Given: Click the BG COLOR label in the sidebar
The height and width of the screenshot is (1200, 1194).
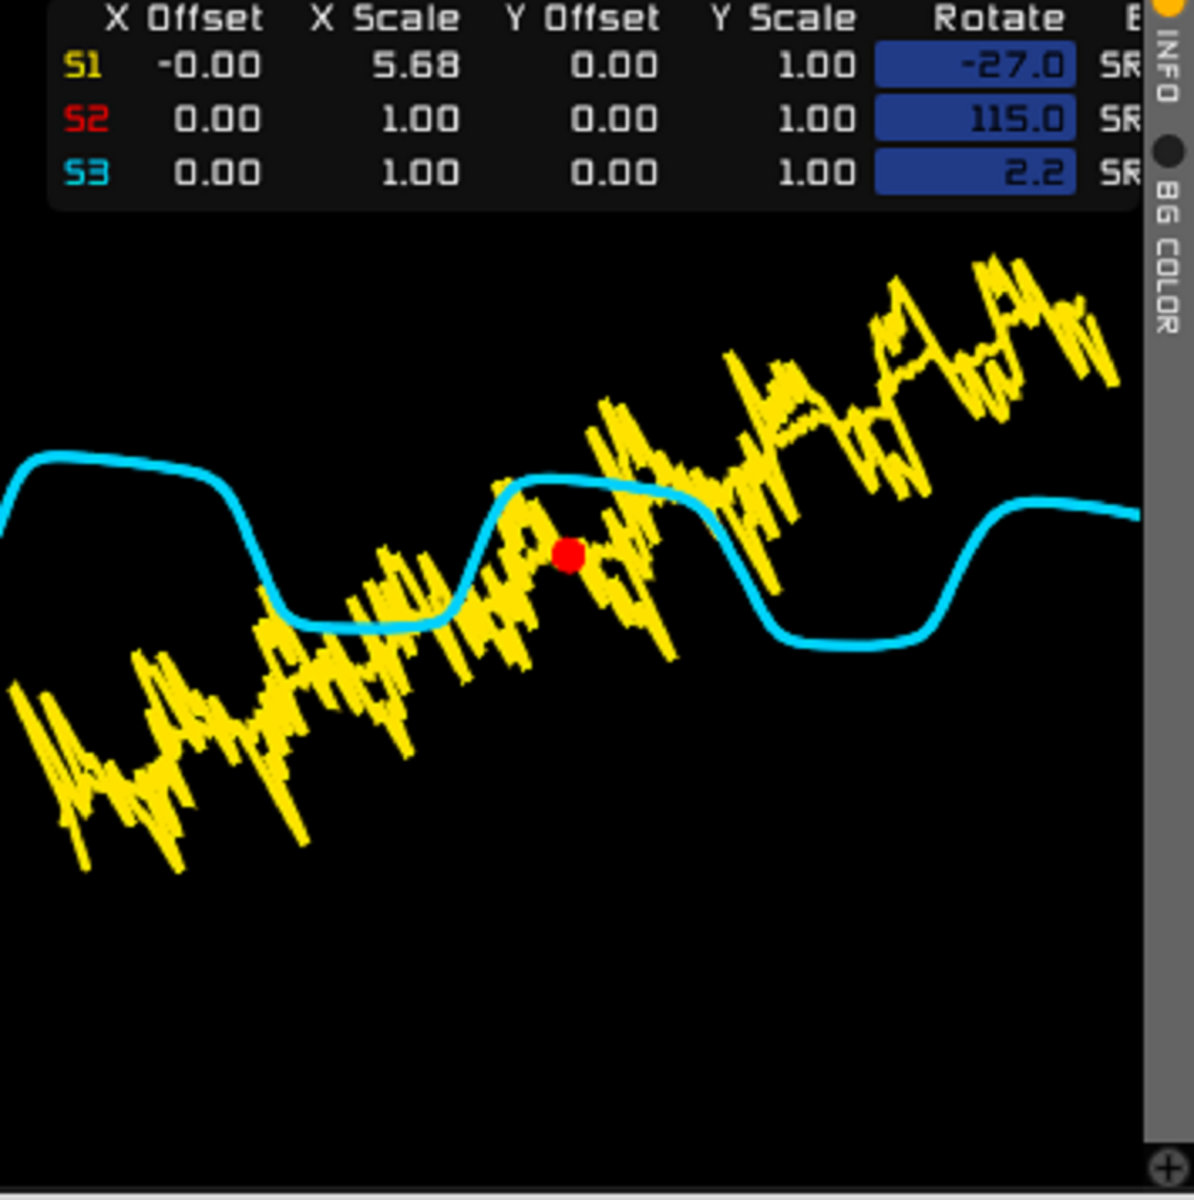Looking at the screenshot, I should (1168, 257).
